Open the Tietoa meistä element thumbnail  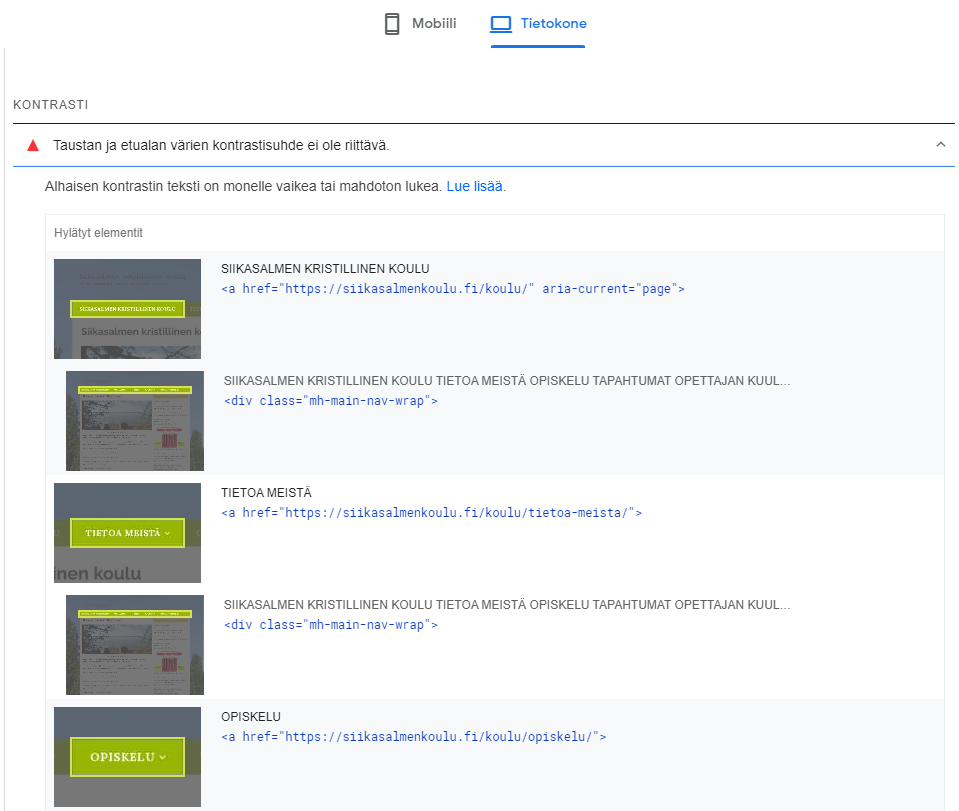click(x=127, y=533)
